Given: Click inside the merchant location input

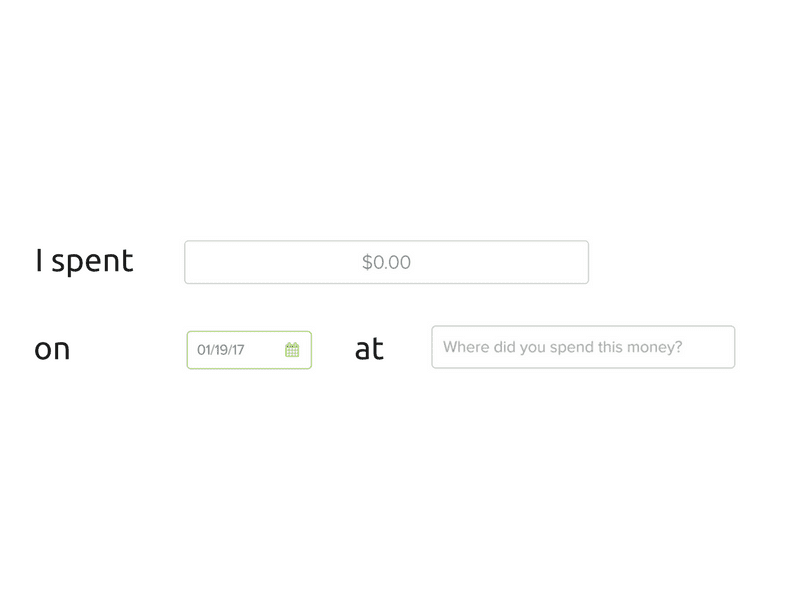Looking at the screenshot, I should coord(583,347).
